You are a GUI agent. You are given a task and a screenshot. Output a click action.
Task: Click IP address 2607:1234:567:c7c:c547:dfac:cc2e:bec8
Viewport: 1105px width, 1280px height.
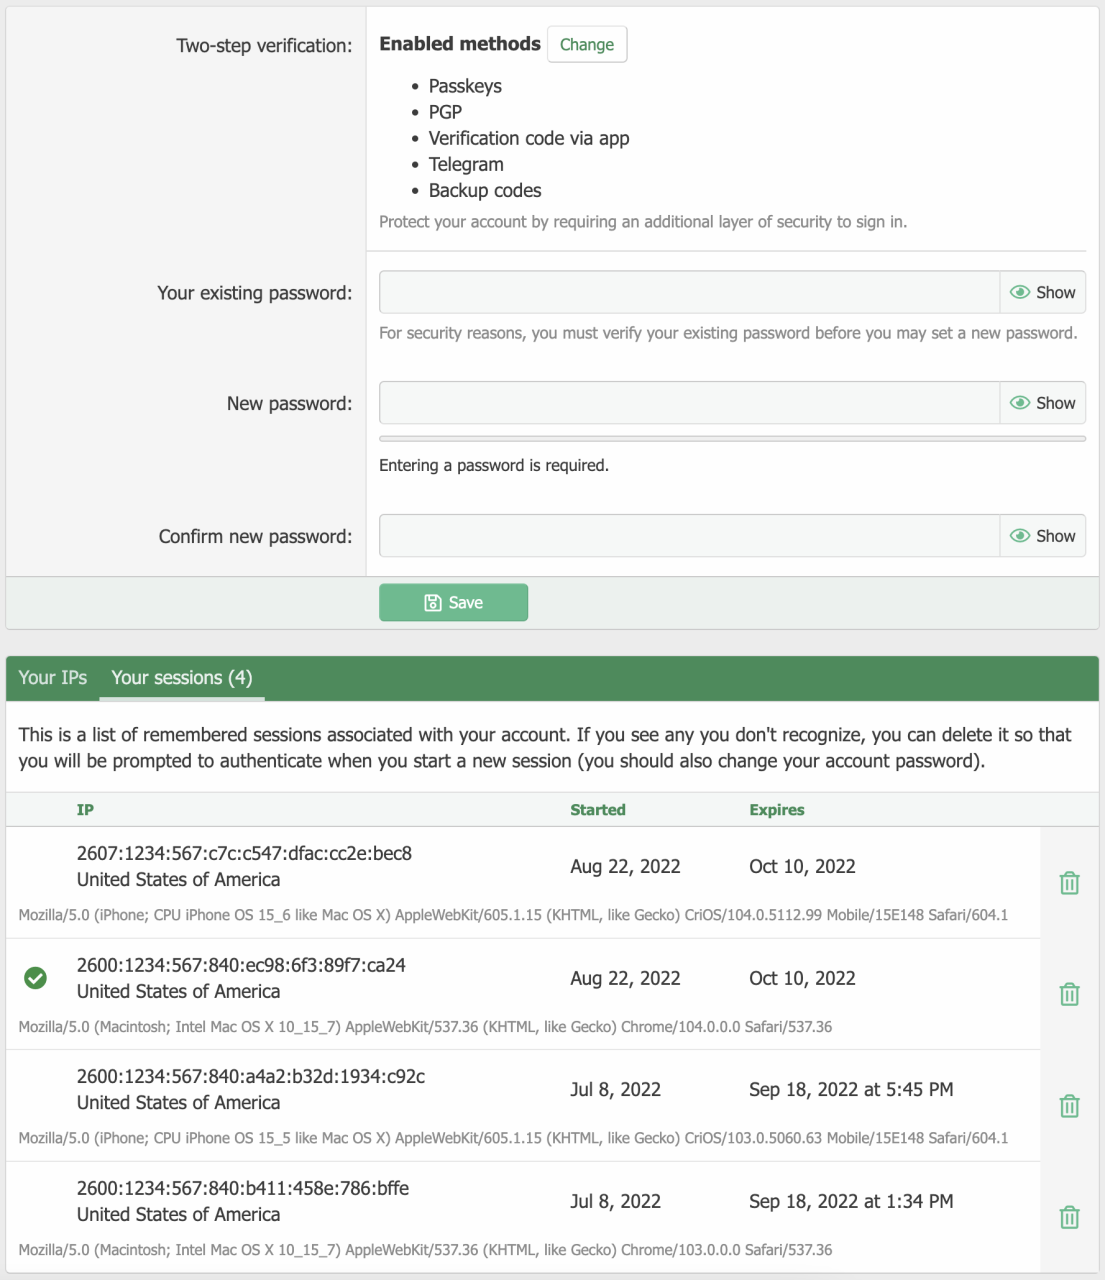pyautogui.click(x=244, y=853)
